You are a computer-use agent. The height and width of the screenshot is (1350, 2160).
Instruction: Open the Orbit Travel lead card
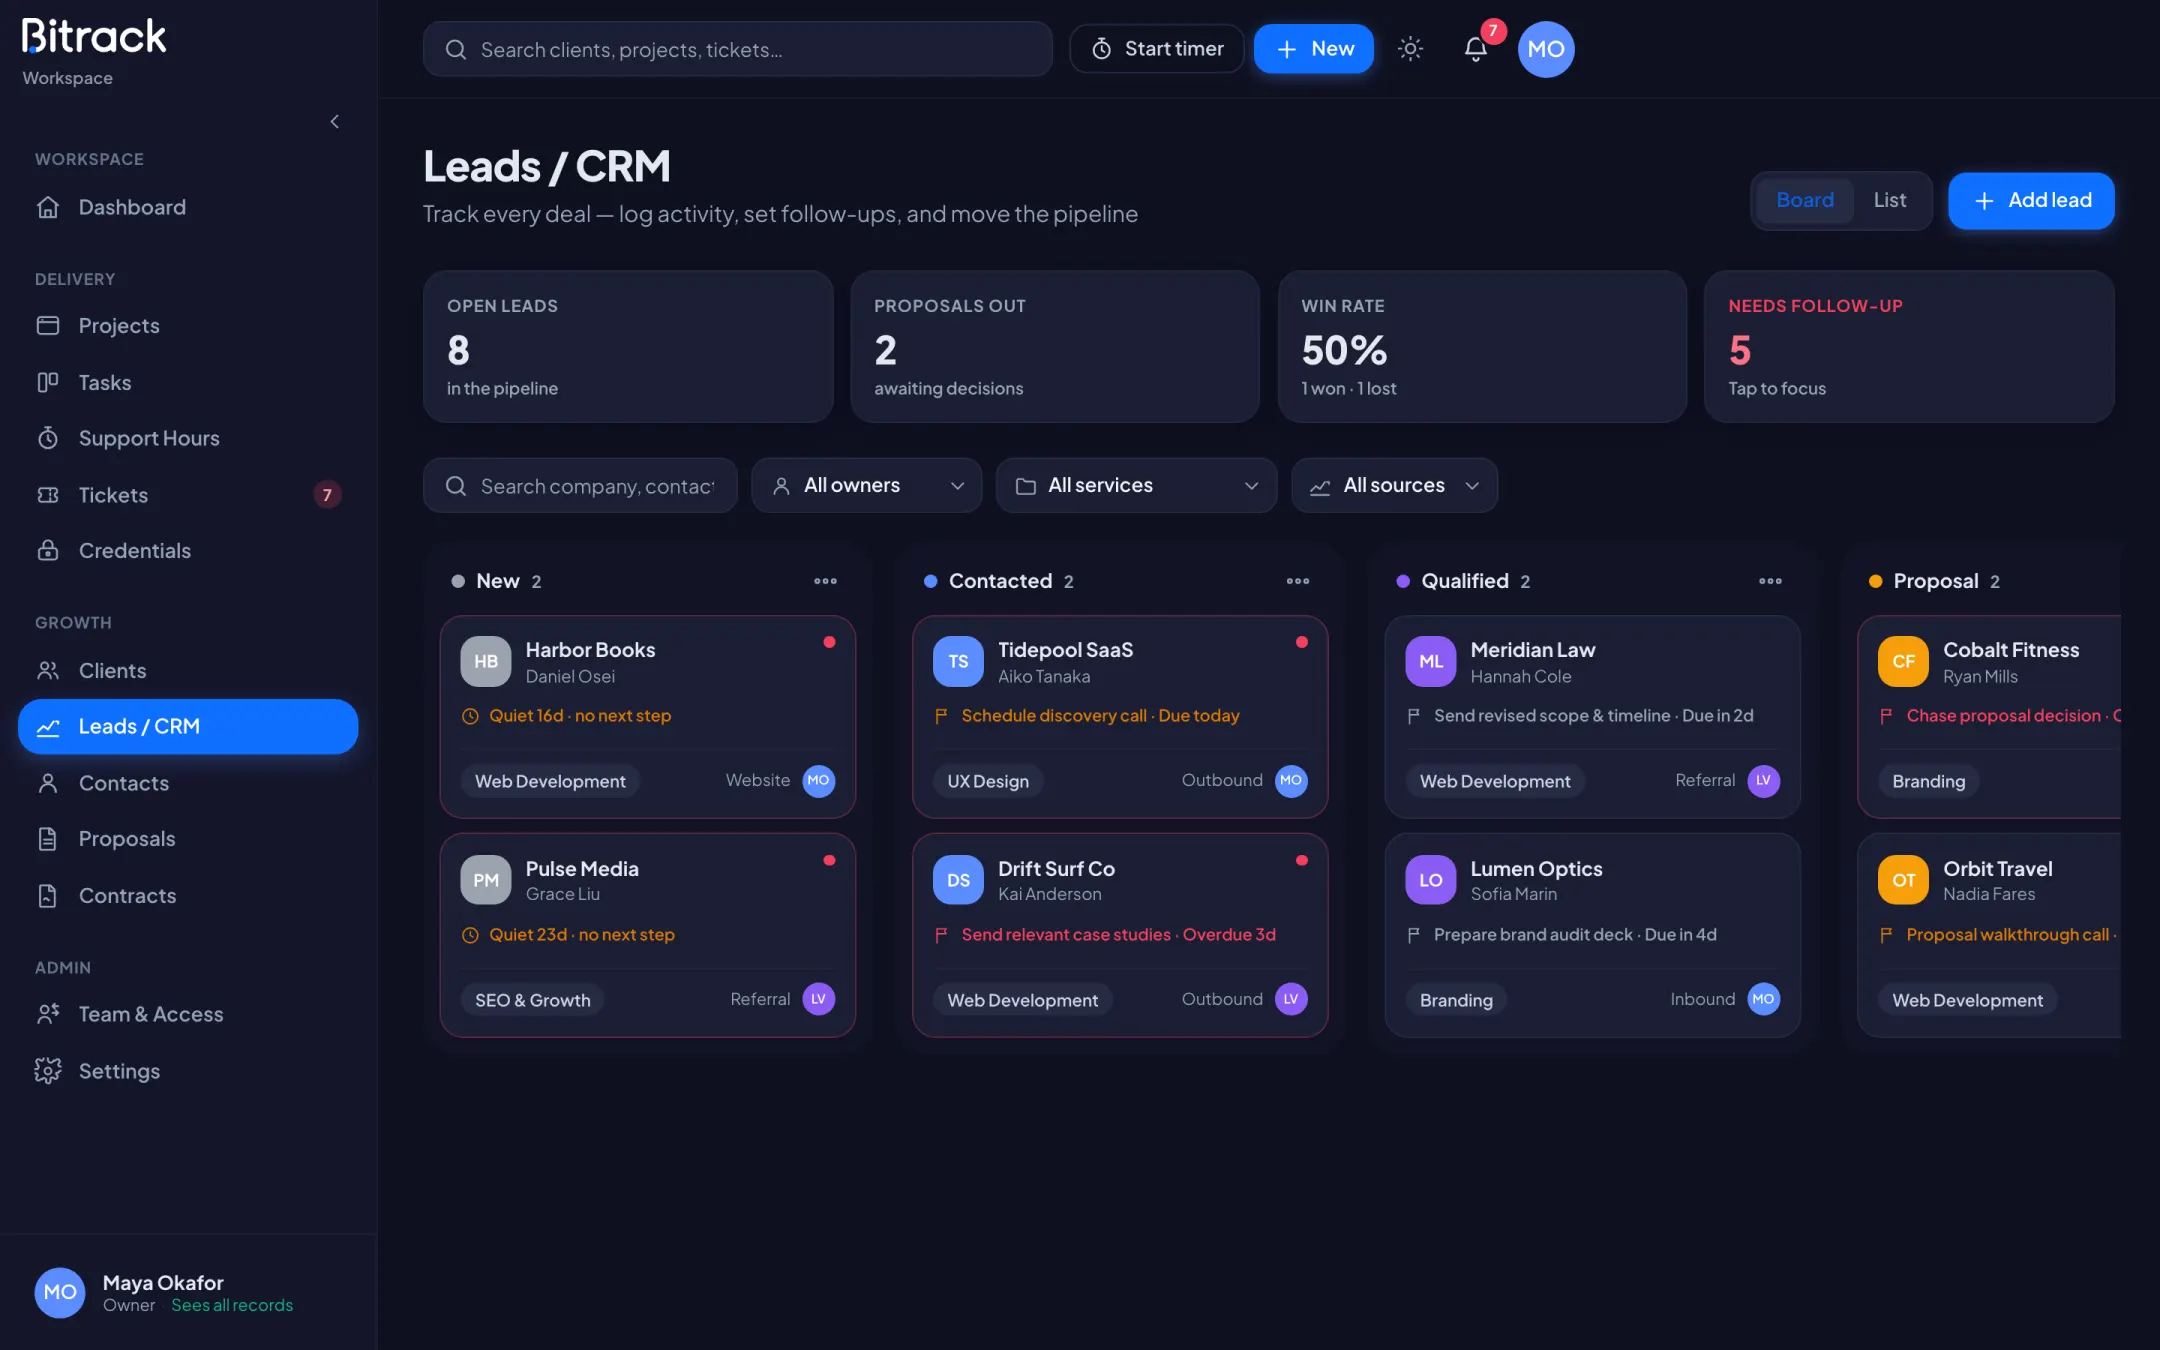[x=1990, y=935]
